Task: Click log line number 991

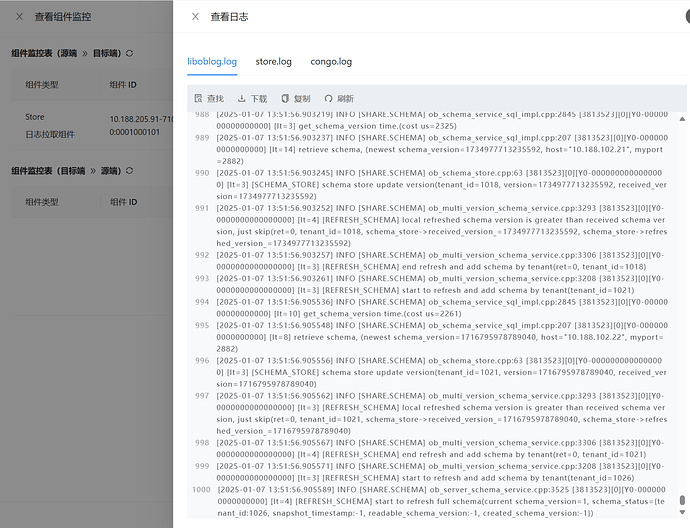Action: click(202, 208)
